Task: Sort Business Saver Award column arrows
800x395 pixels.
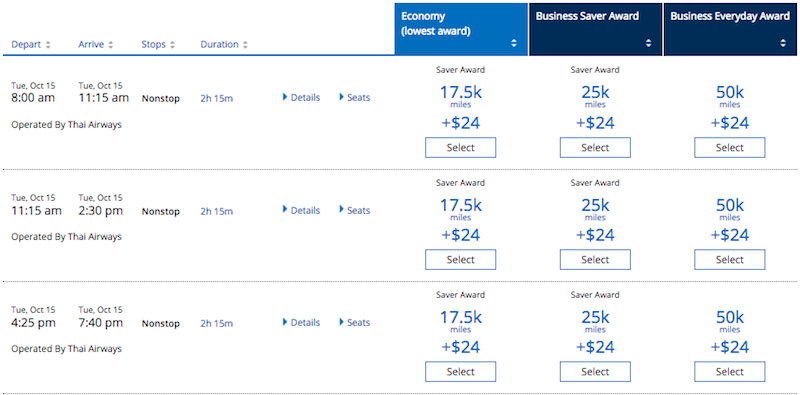Action: click(648, 43)
